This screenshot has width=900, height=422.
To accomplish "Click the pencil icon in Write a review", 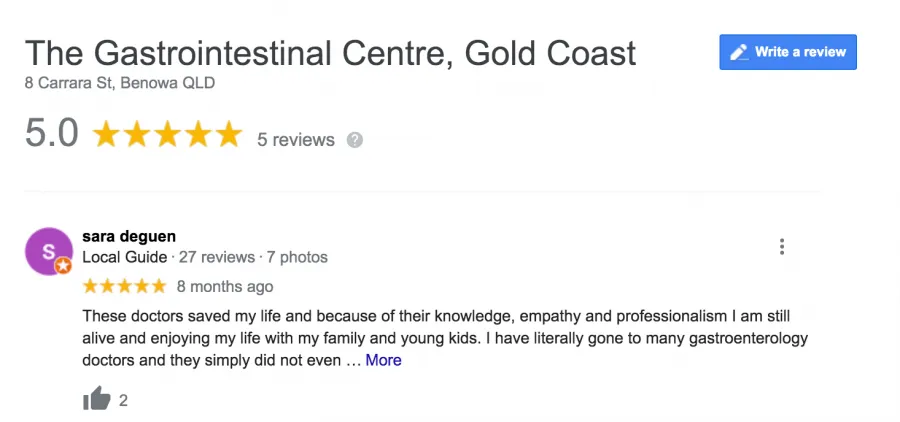I will (x=739, y=52).
